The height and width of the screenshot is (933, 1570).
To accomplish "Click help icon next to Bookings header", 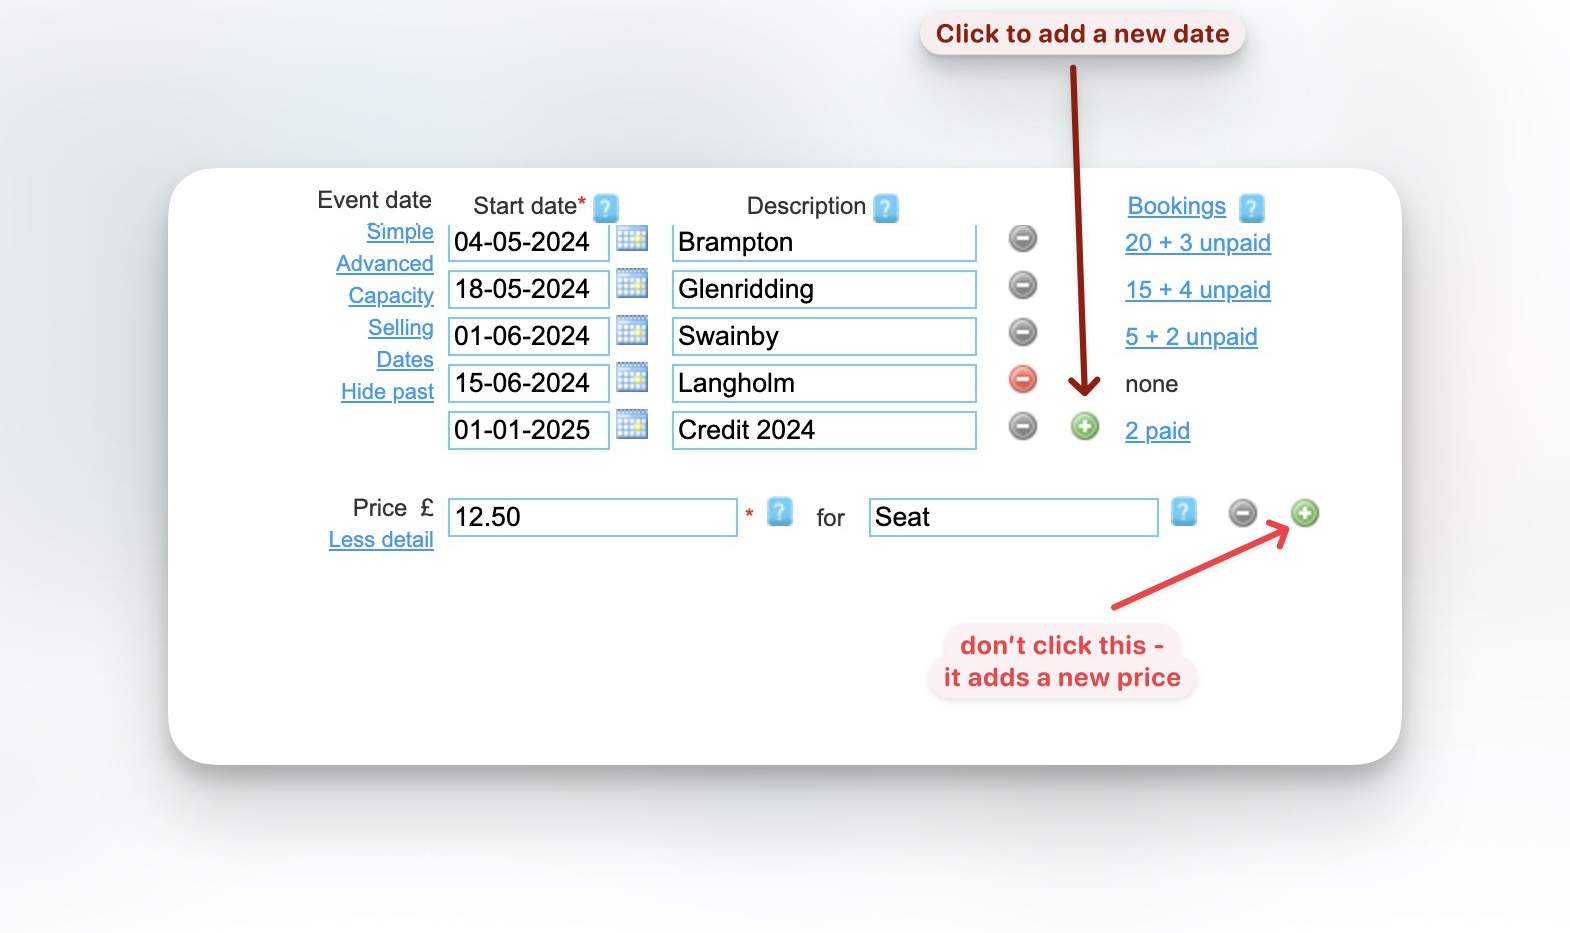I will pos(1251,208).
